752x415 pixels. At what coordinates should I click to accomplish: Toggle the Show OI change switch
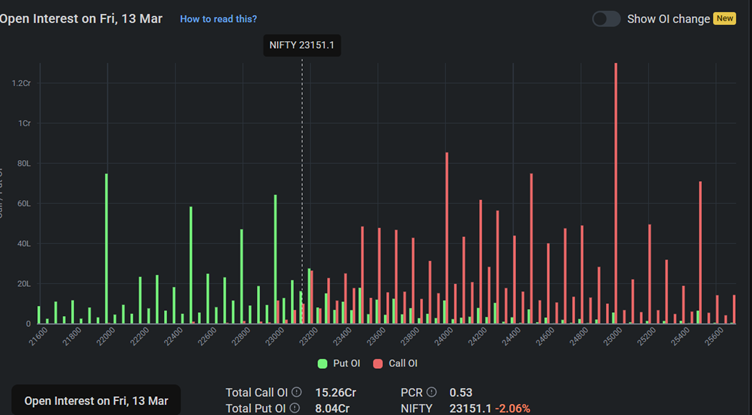(x=606, y=19)
